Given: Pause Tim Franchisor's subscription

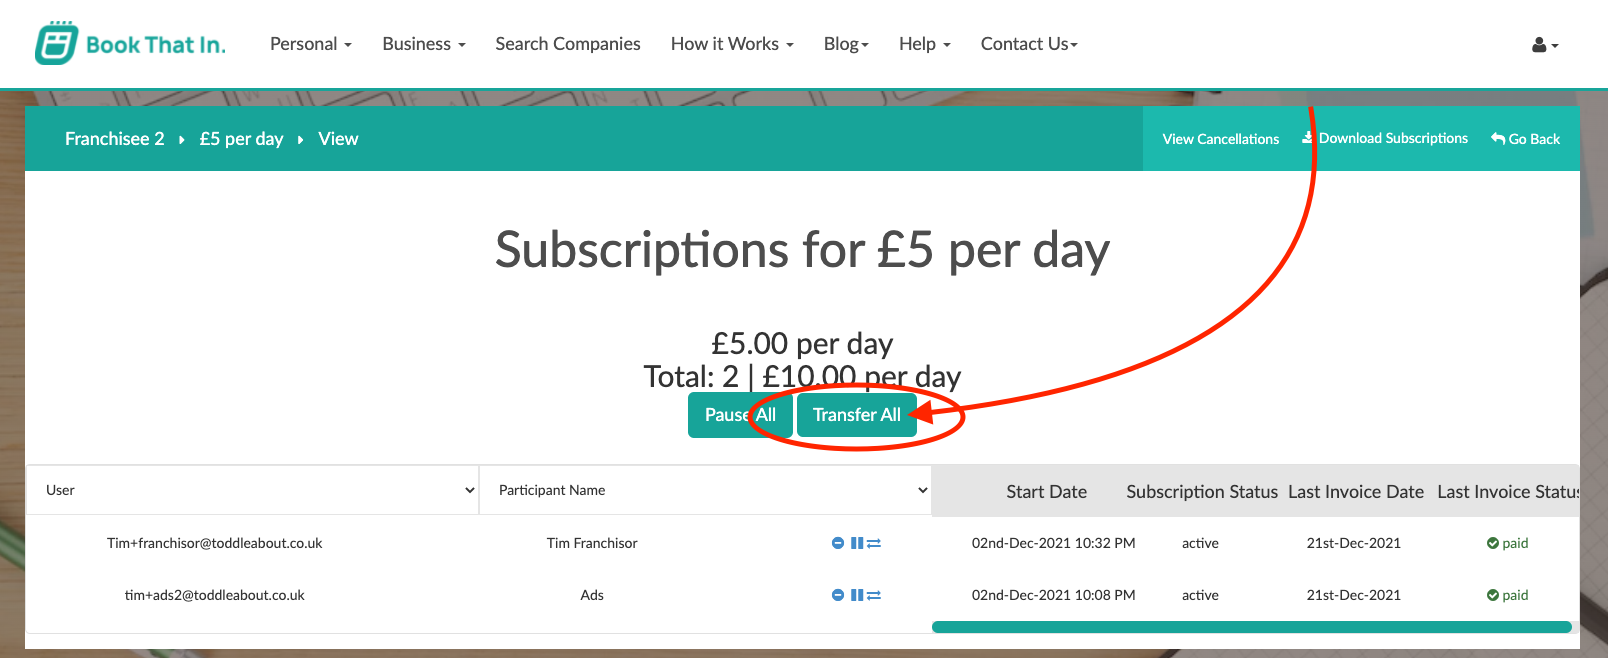Looking at the screenshot, I should point(857,543).
